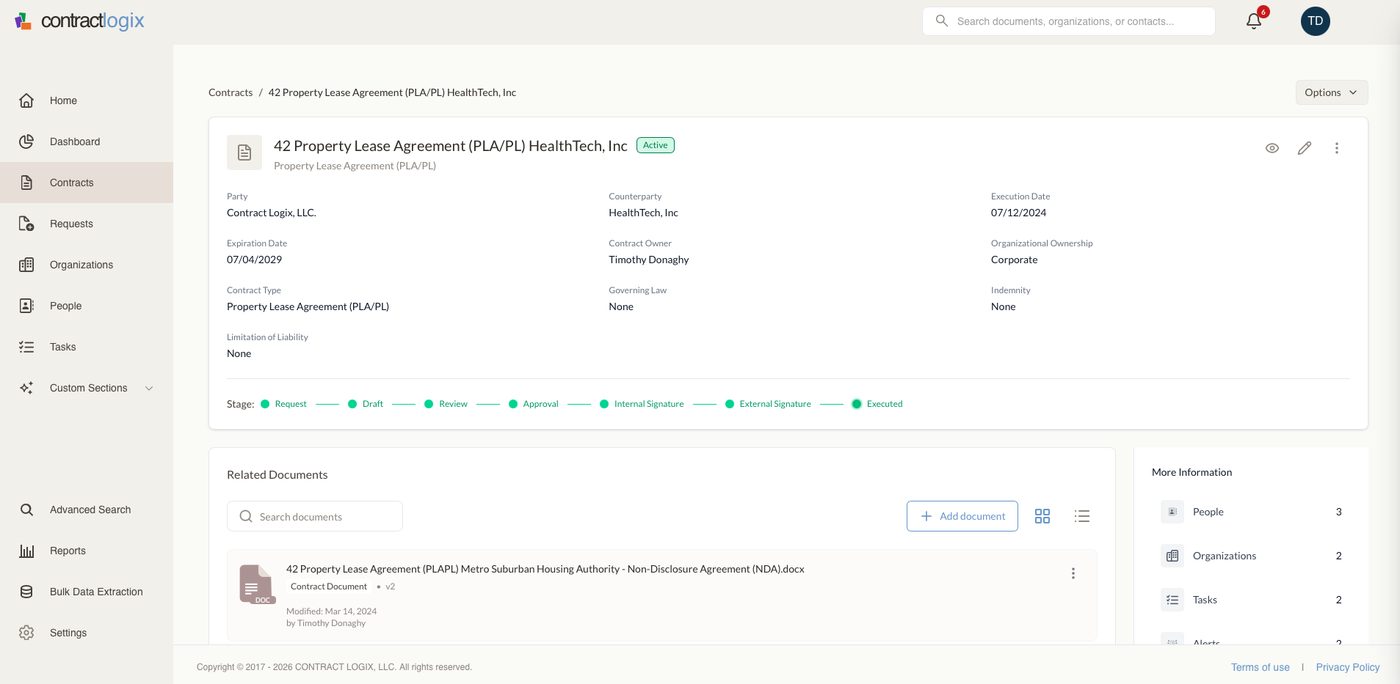Click the Expiration Date value 07/04/2029
1400x684 pixels.
[254, 260]
